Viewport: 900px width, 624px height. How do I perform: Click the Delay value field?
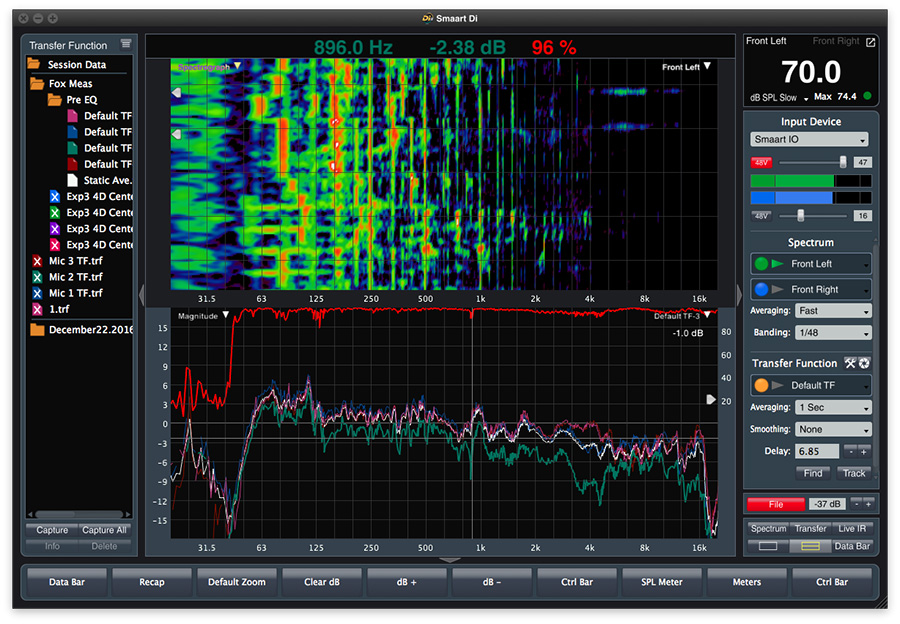(817, 451)
